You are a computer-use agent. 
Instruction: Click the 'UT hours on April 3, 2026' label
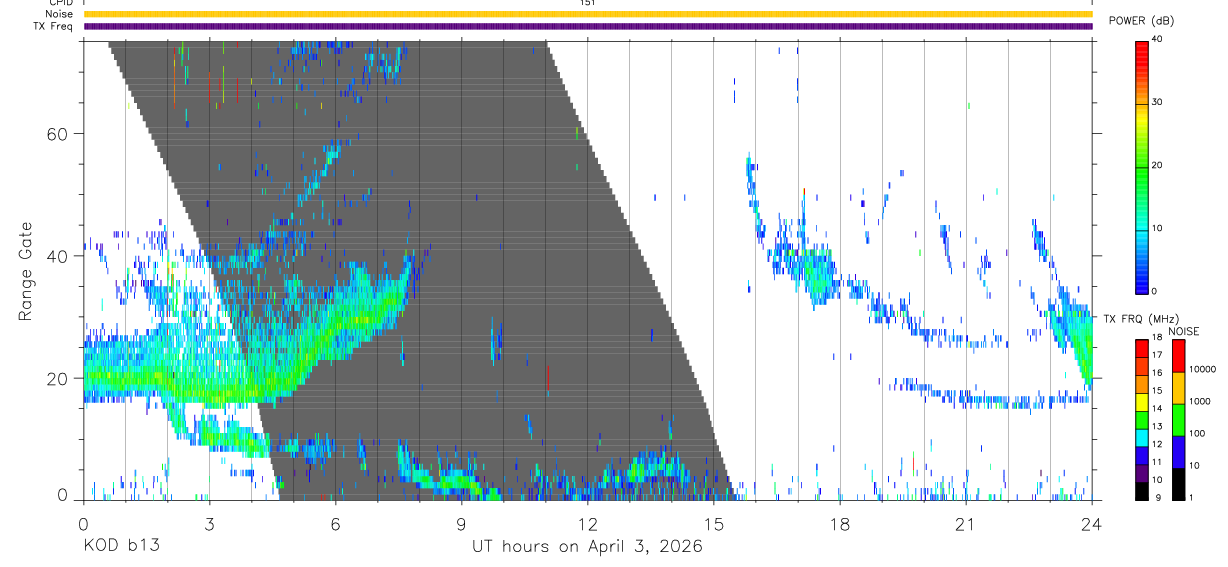(x=587, y=547)
